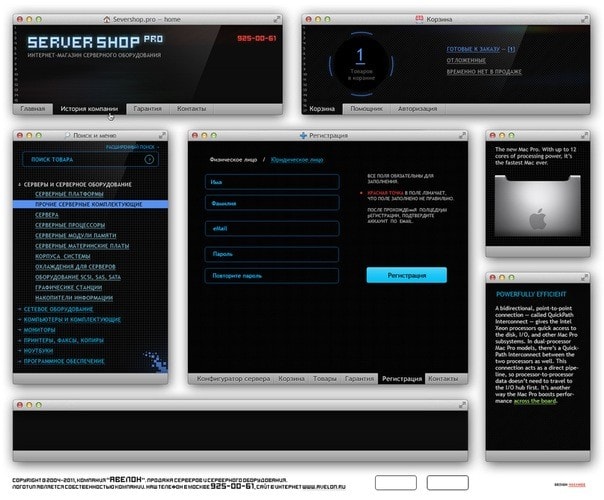Screen dimensions: 604x500
Task: Select the Корзина tab in the Корзина window
Action: [322, 109]
